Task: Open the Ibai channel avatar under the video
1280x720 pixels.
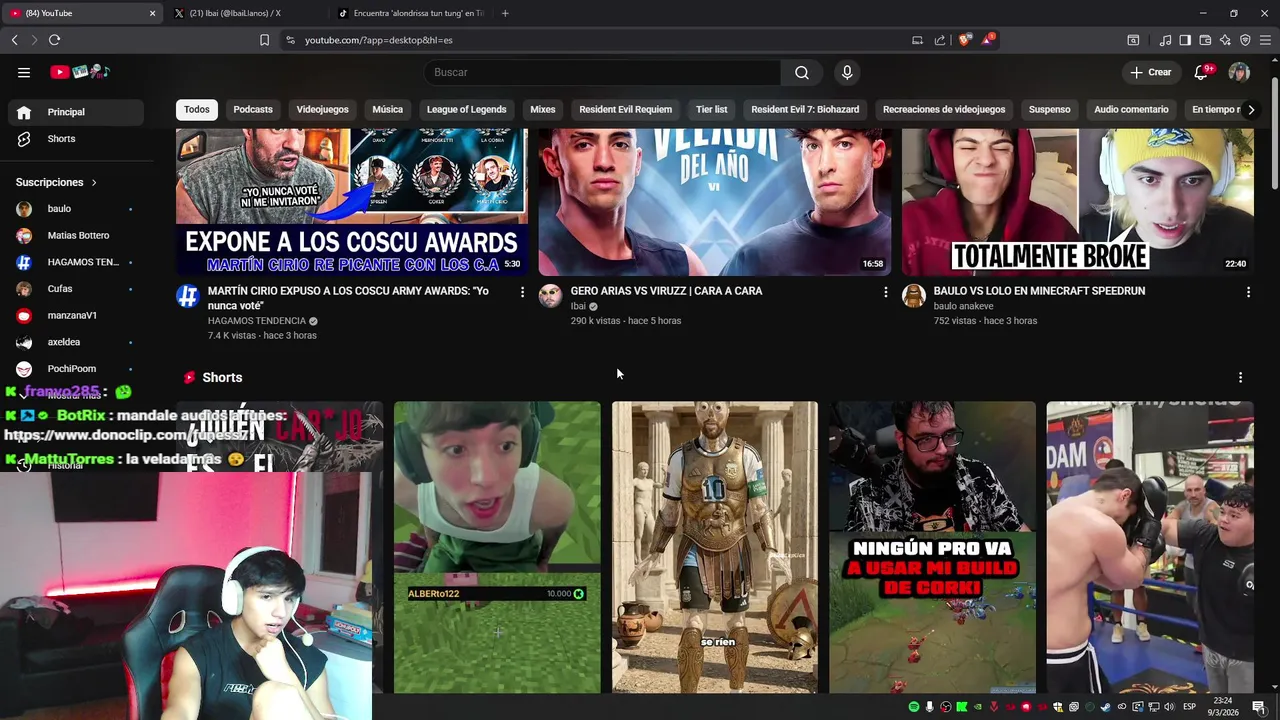Action: [x=551, y=296]
